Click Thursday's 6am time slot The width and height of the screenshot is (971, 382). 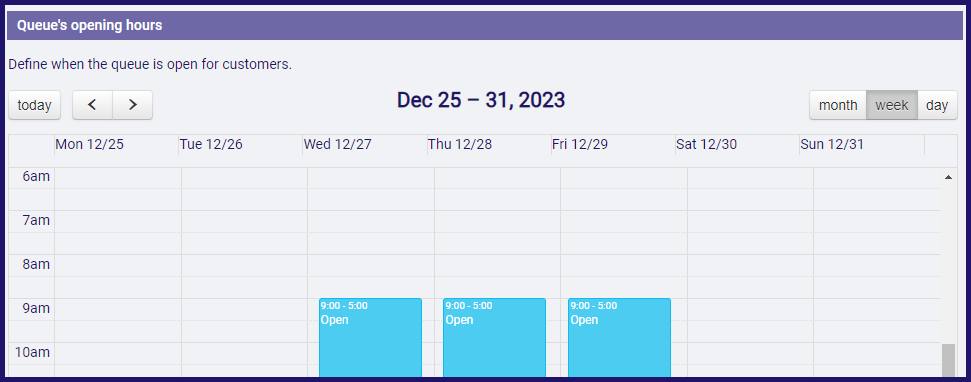click(x=497, y=178)
